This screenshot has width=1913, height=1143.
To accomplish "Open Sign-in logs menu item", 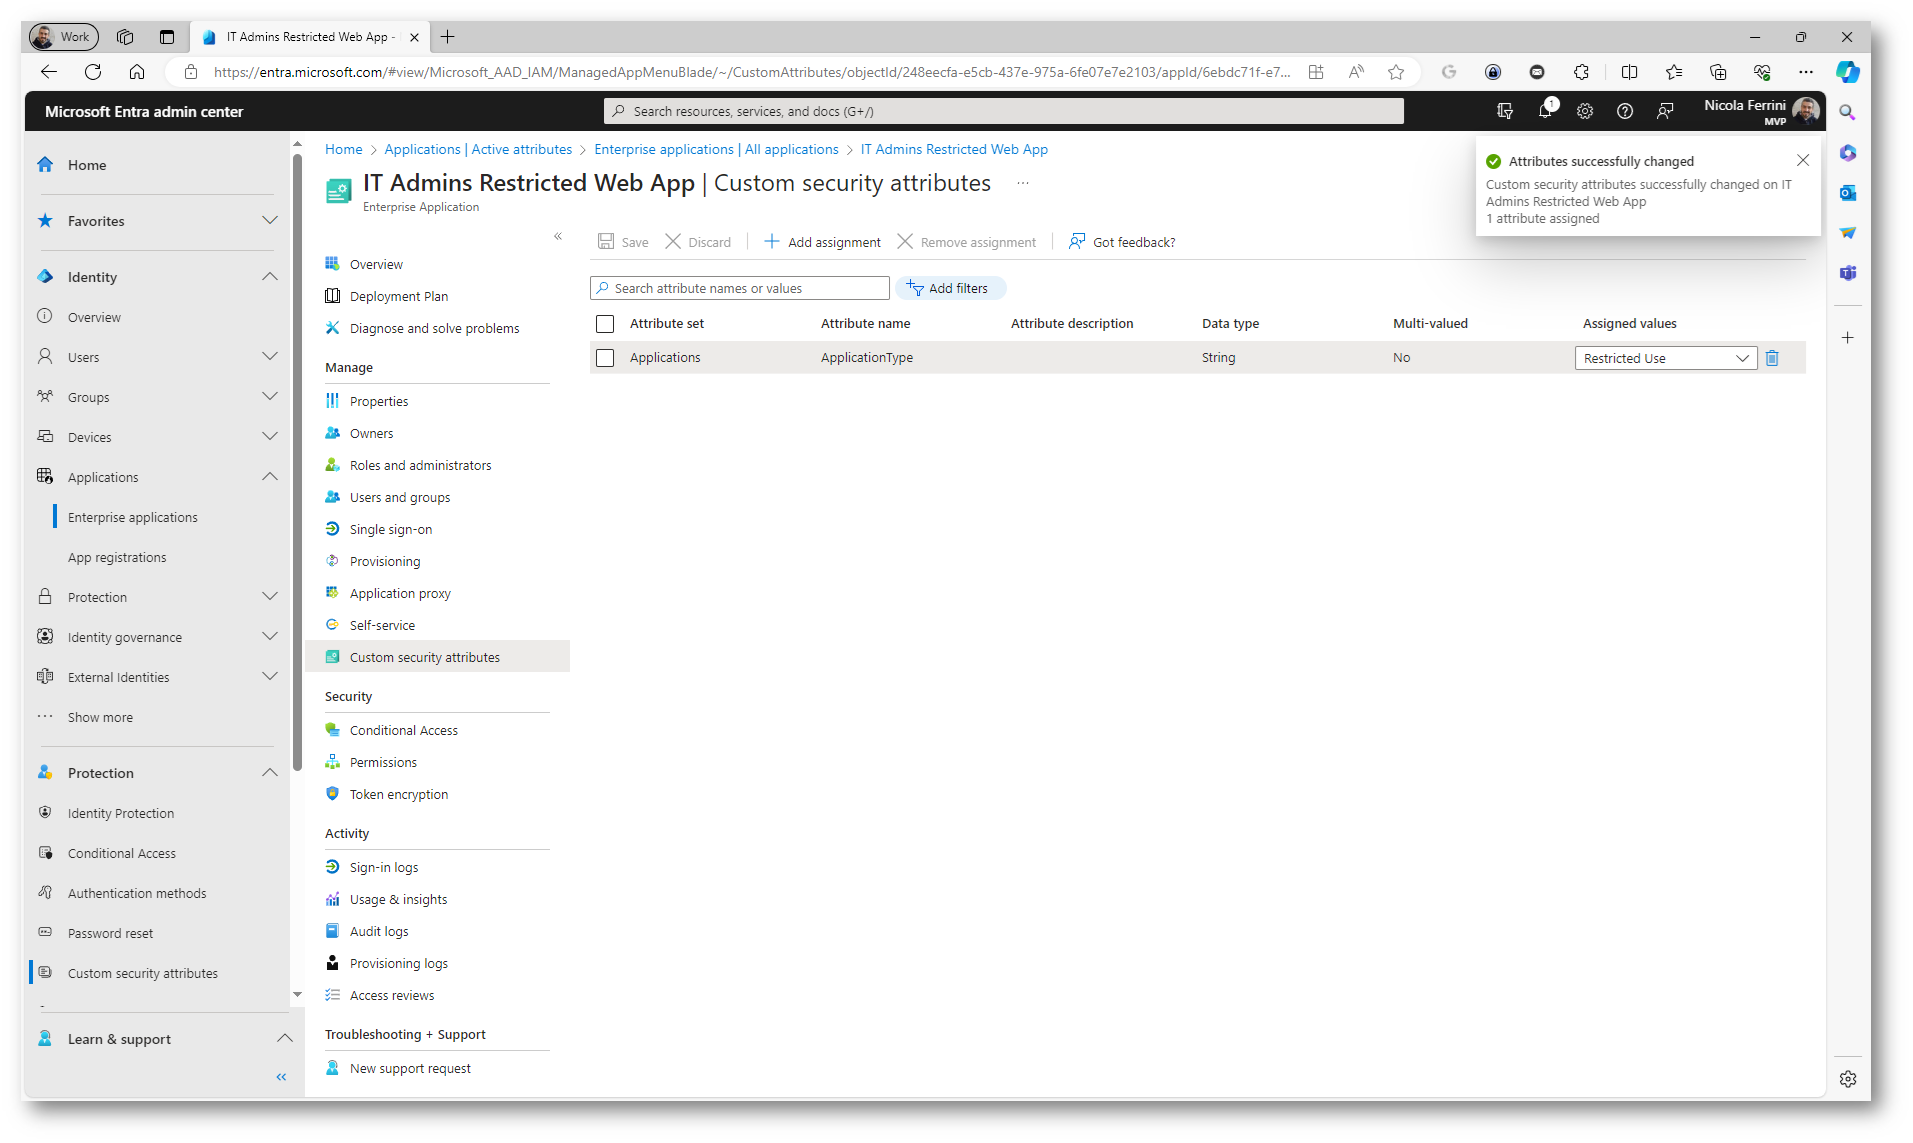I will tap(384, 867).
